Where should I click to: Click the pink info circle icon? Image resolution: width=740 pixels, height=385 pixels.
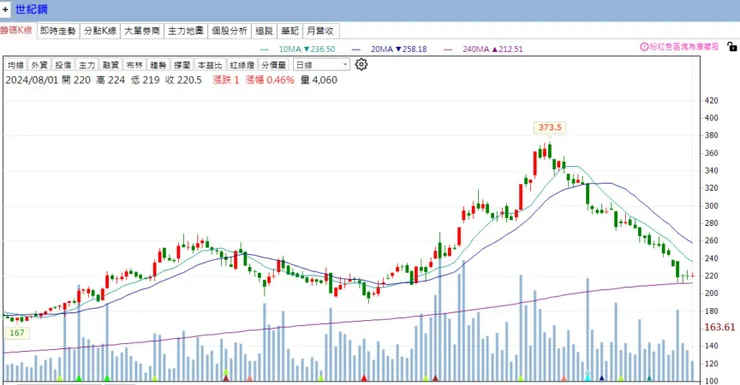(x=644, y=47)
